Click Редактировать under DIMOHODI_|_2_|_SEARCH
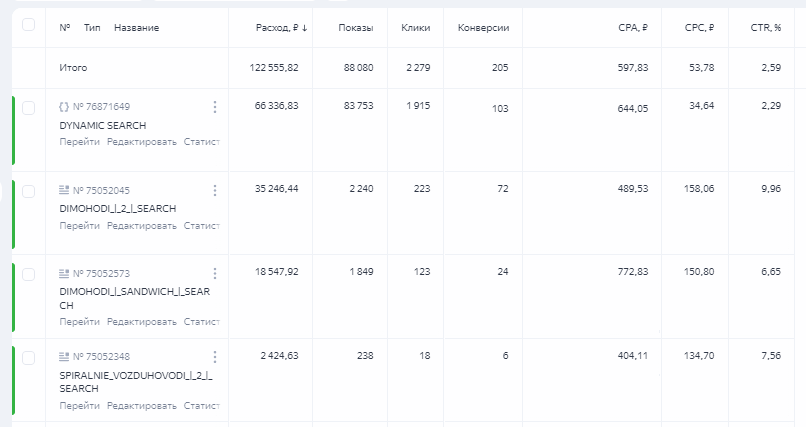This screenshot has width=806, height=427. pyautogui.click(x=142, y=226)
